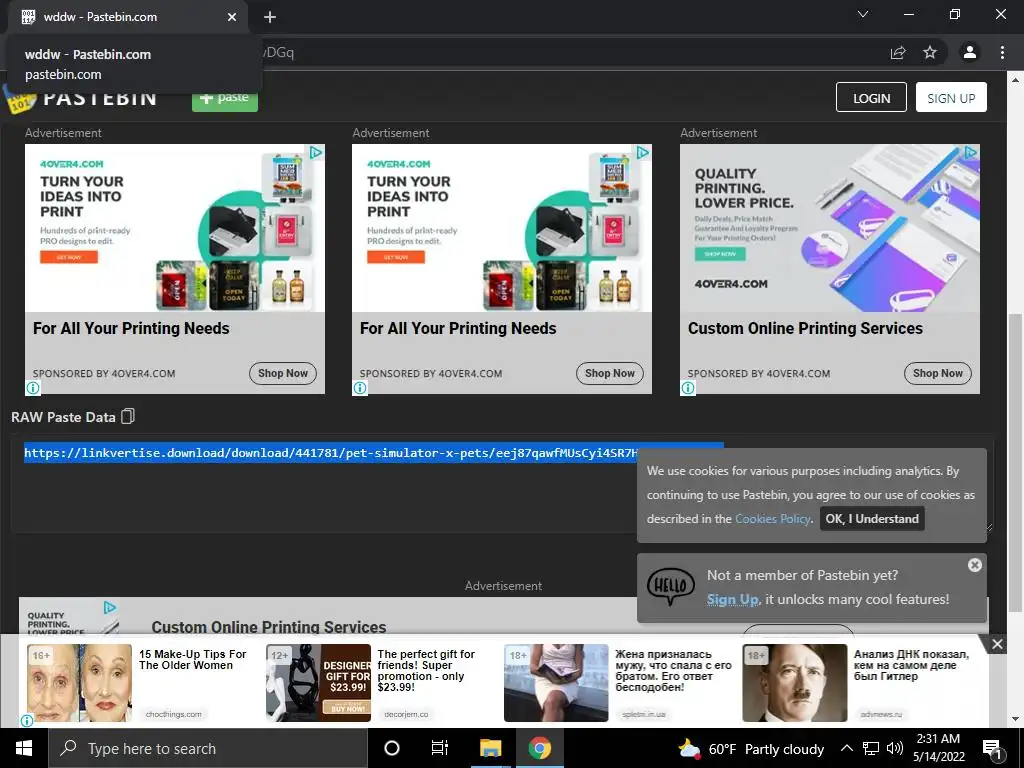Click info icon below third ad
The height and width of the screenshot is (768, 1024).
tap(688, 389)
